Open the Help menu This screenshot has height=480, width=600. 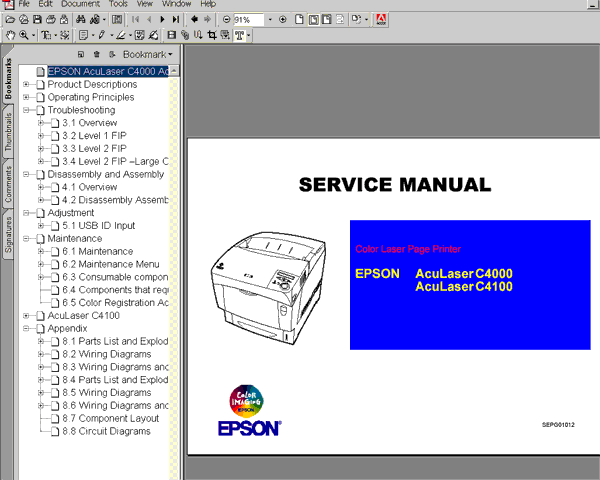(208, 4)
